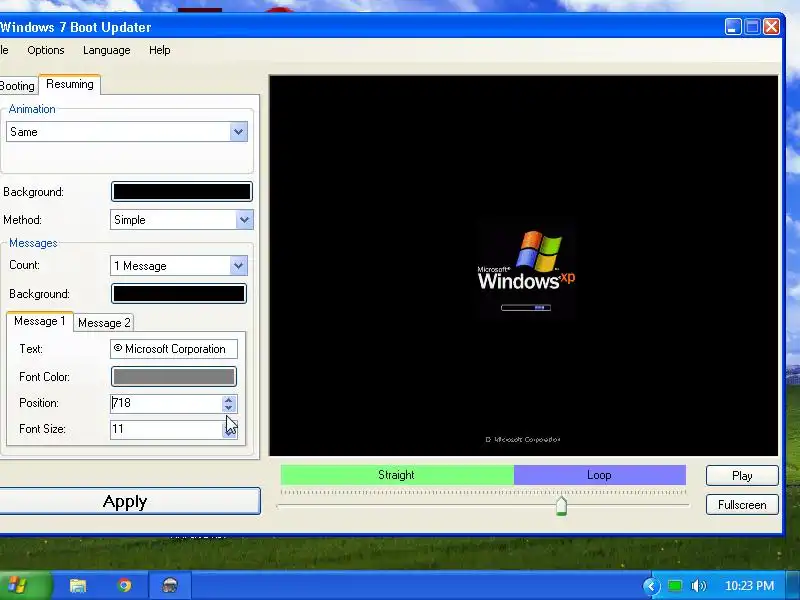The image size is (800, 600).
Task: Expand the Animation dropdown showing Same
Action: (127, 132)
